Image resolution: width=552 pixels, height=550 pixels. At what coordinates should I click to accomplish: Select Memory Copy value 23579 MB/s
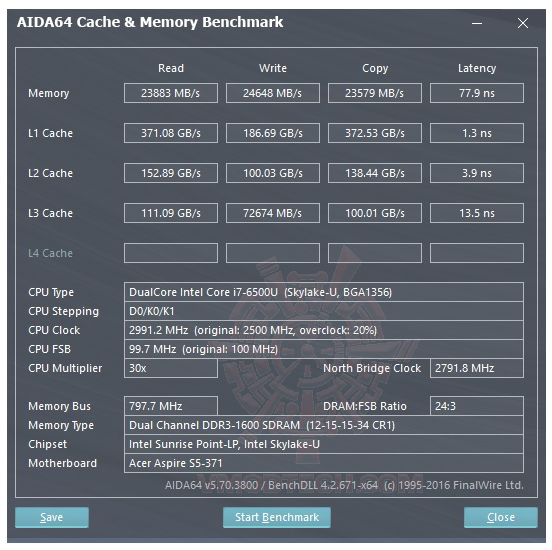pyautogui.click(x=375, y=93)
